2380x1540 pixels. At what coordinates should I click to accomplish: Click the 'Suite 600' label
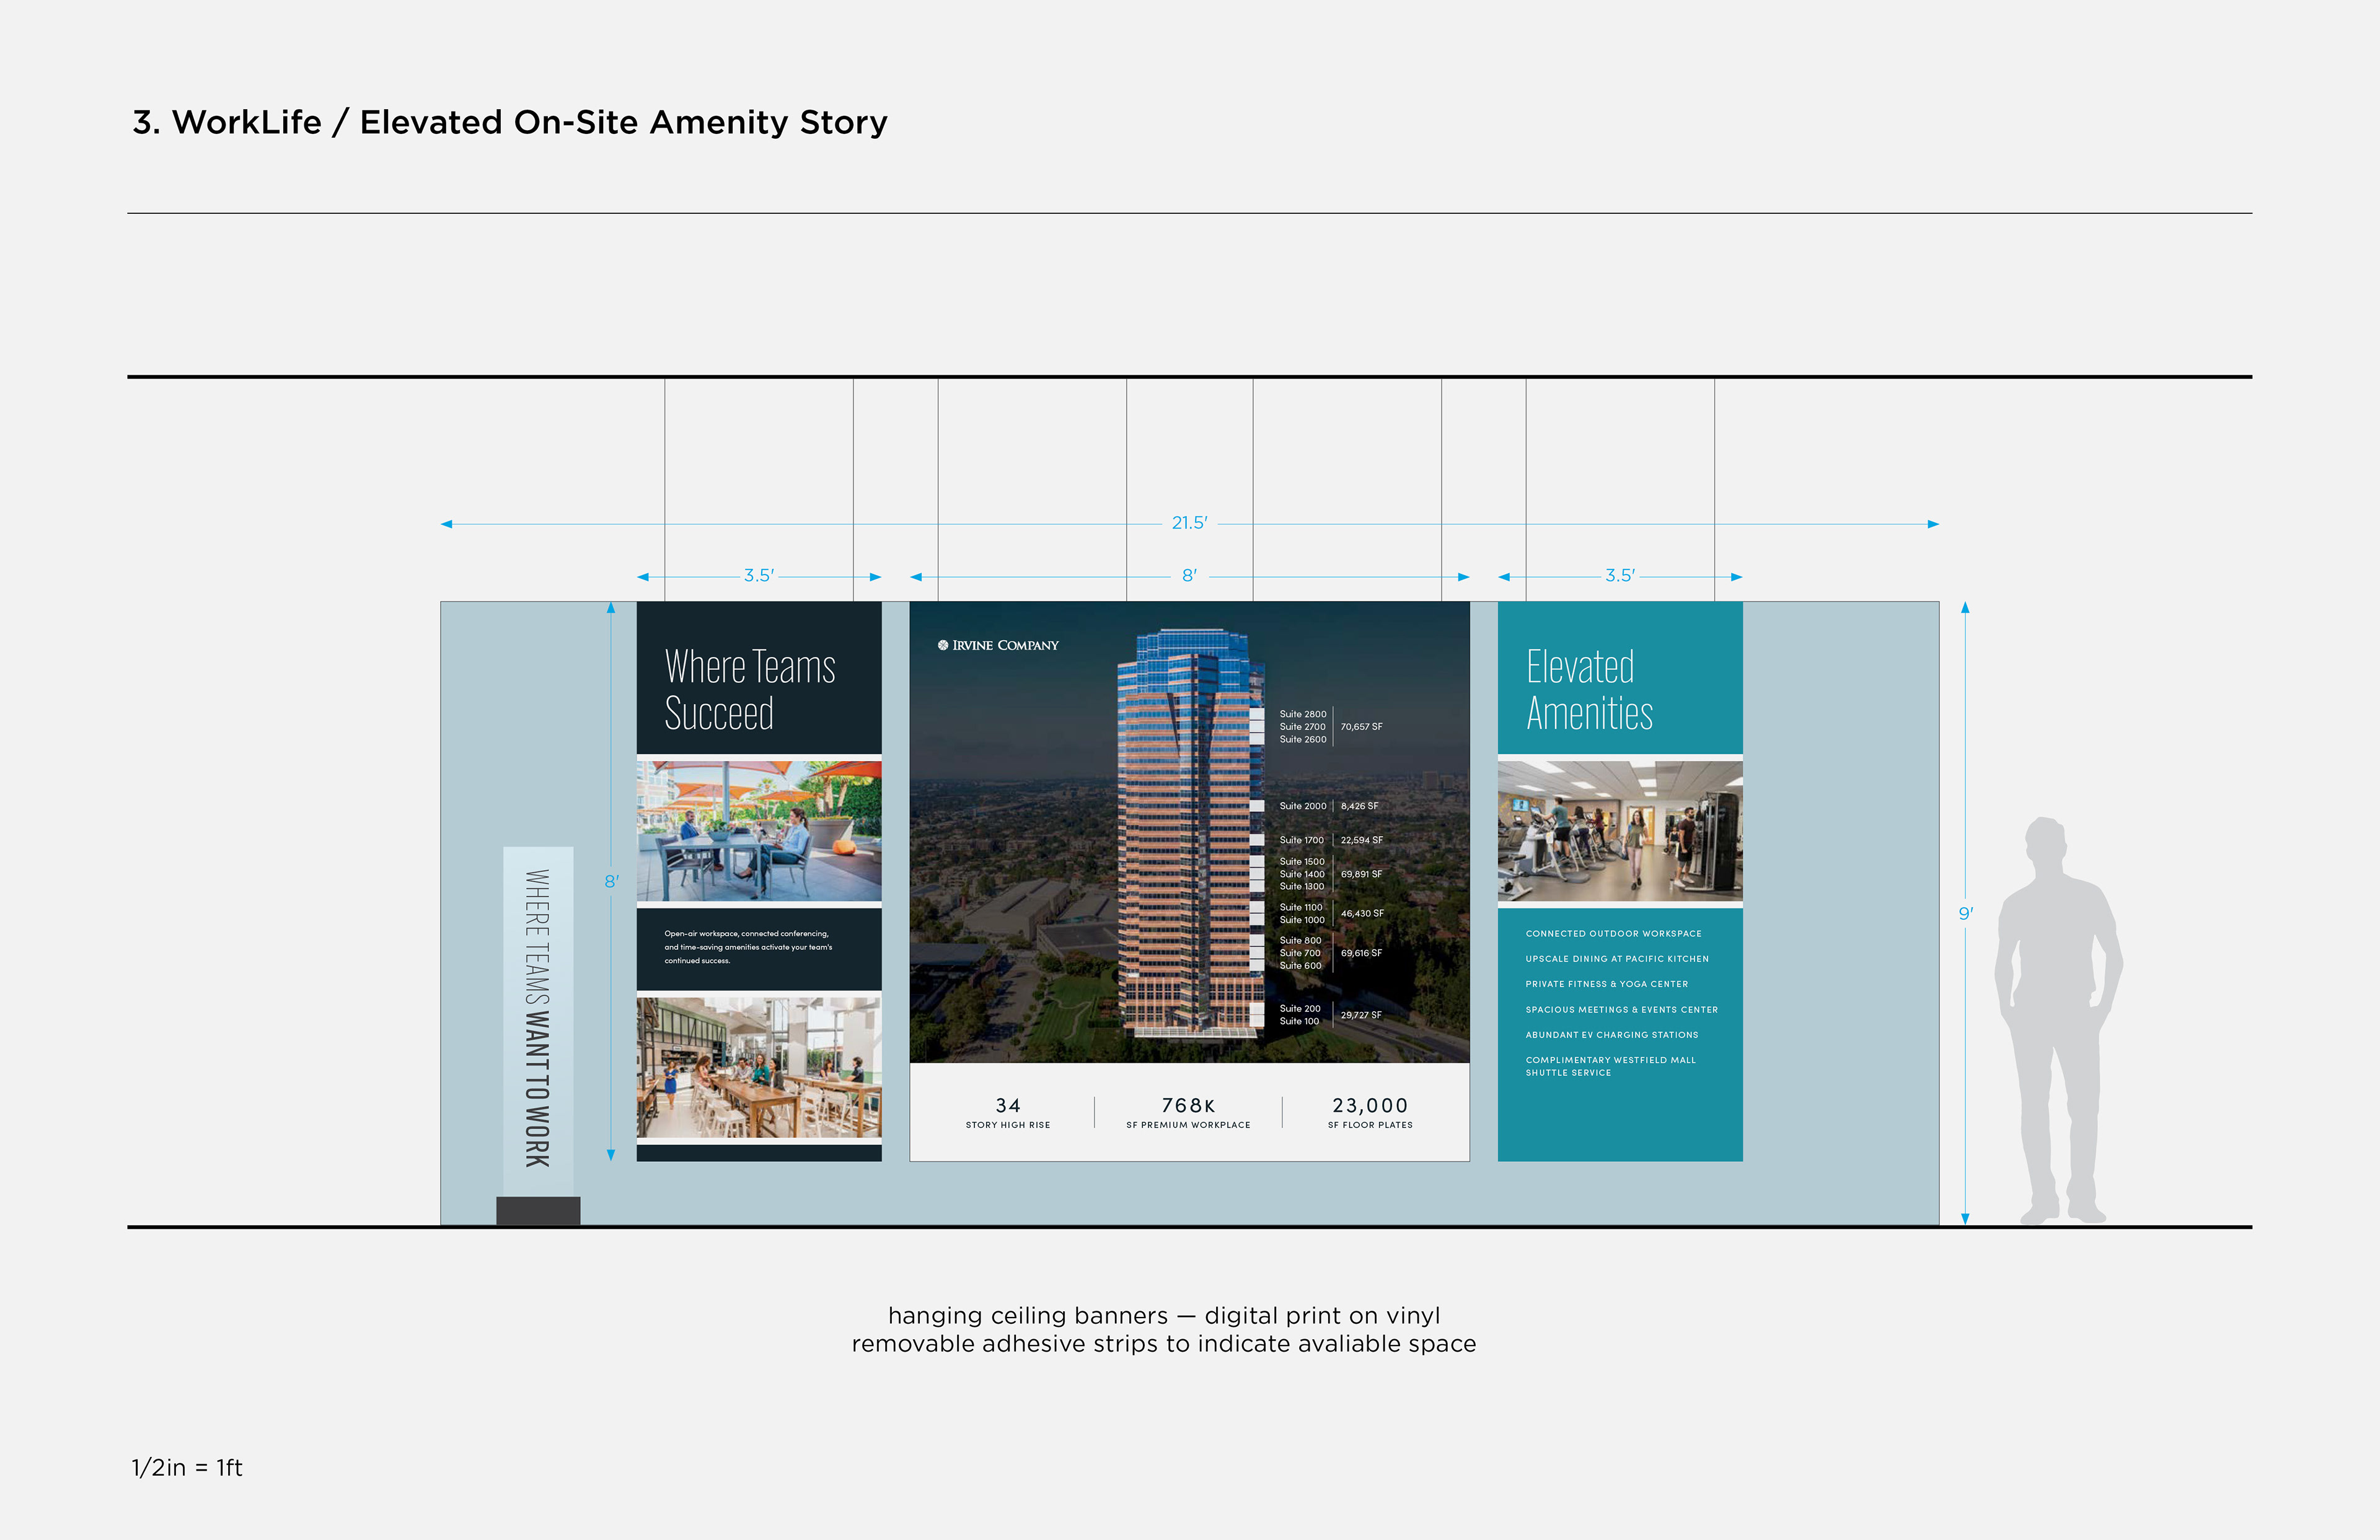pos(1300,966)
